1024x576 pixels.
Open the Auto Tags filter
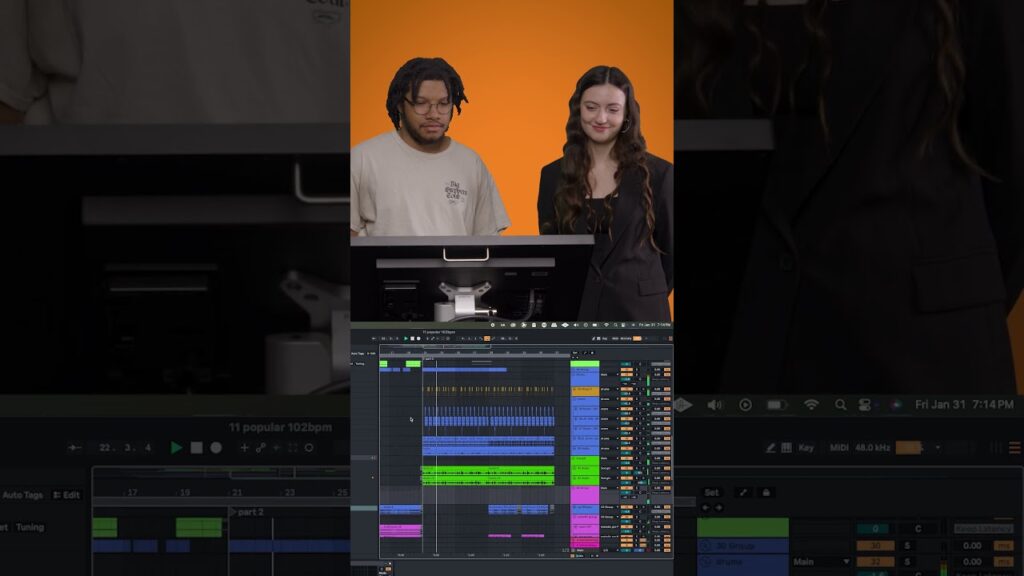(x=22, y=495)
